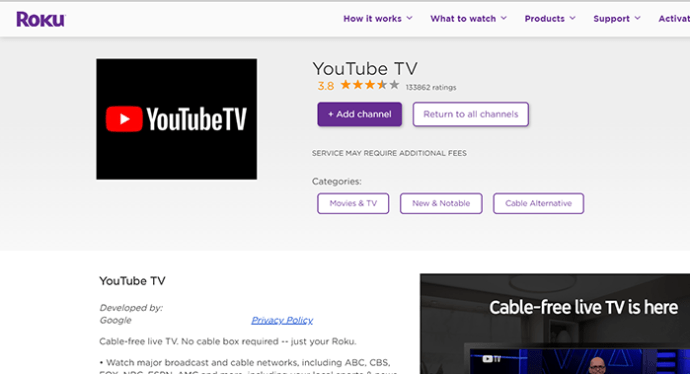Expand the How it works chevron

coord(409,18)
